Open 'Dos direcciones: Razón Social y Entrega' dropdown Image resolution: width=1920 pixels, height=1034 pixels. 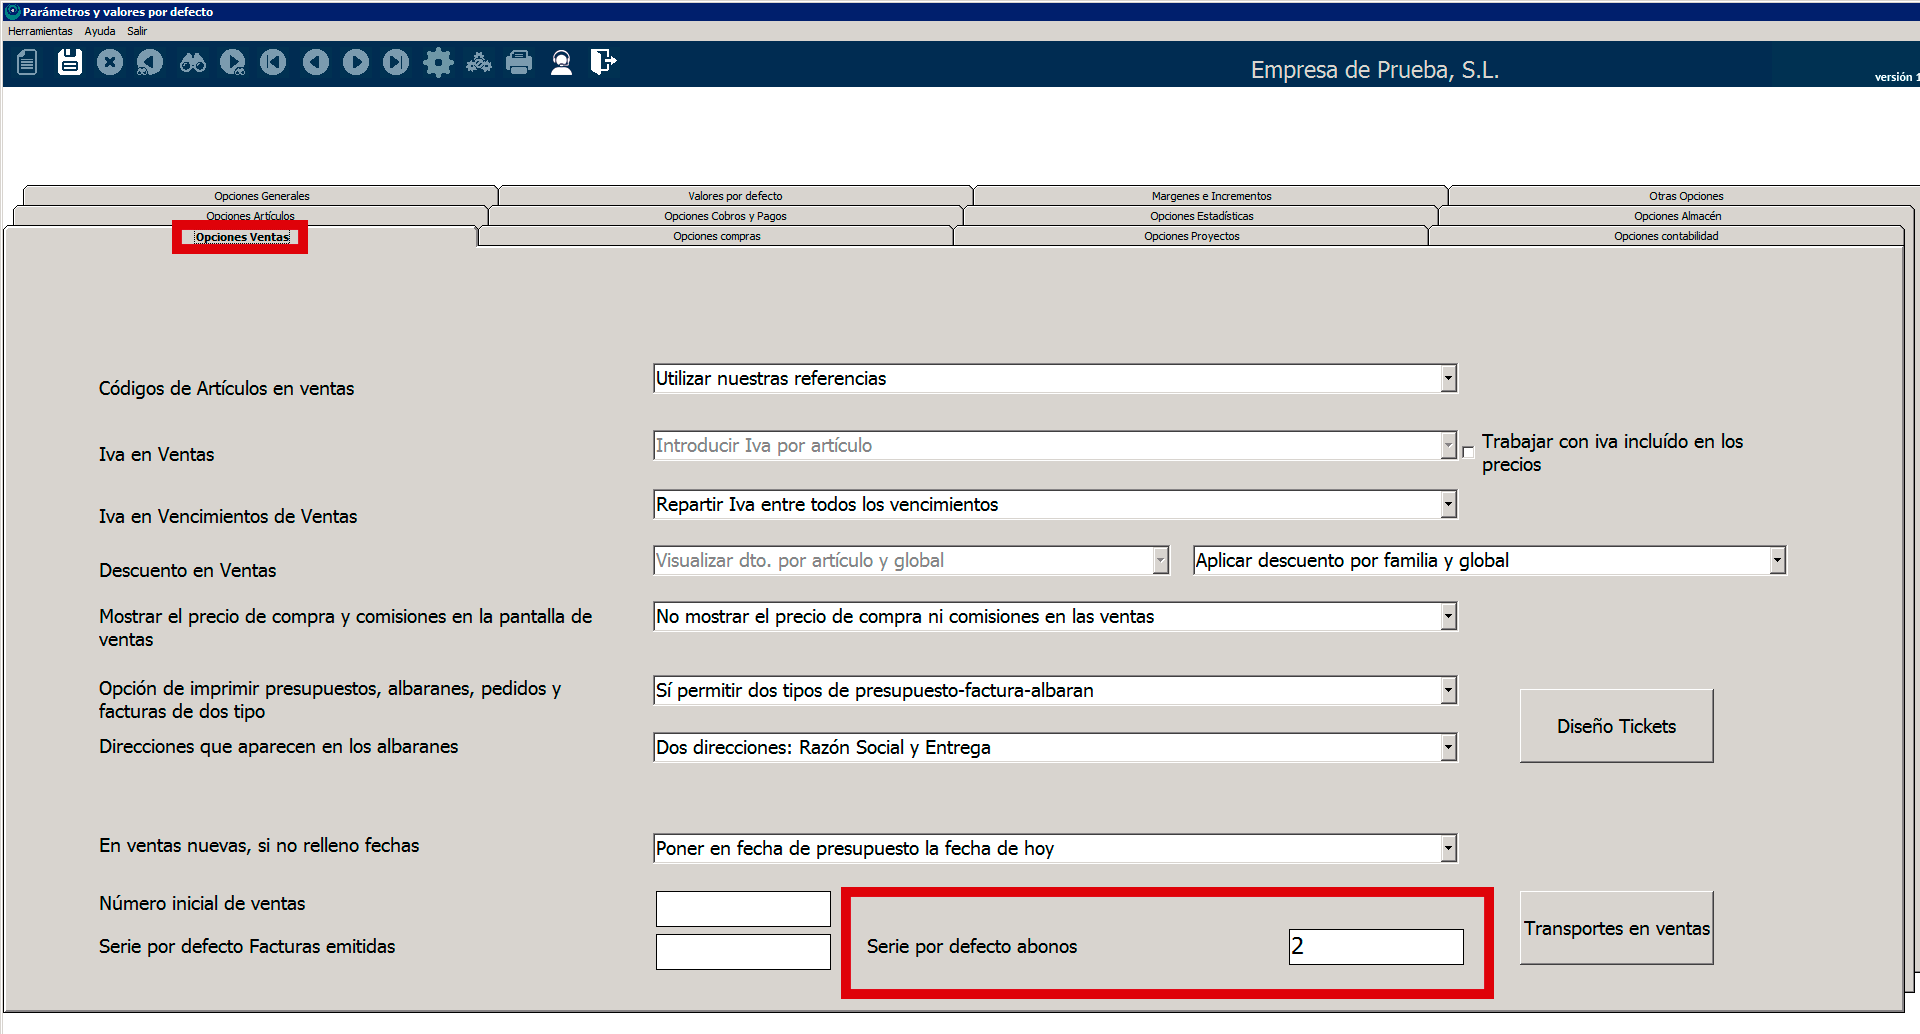tap(1448, 748)
